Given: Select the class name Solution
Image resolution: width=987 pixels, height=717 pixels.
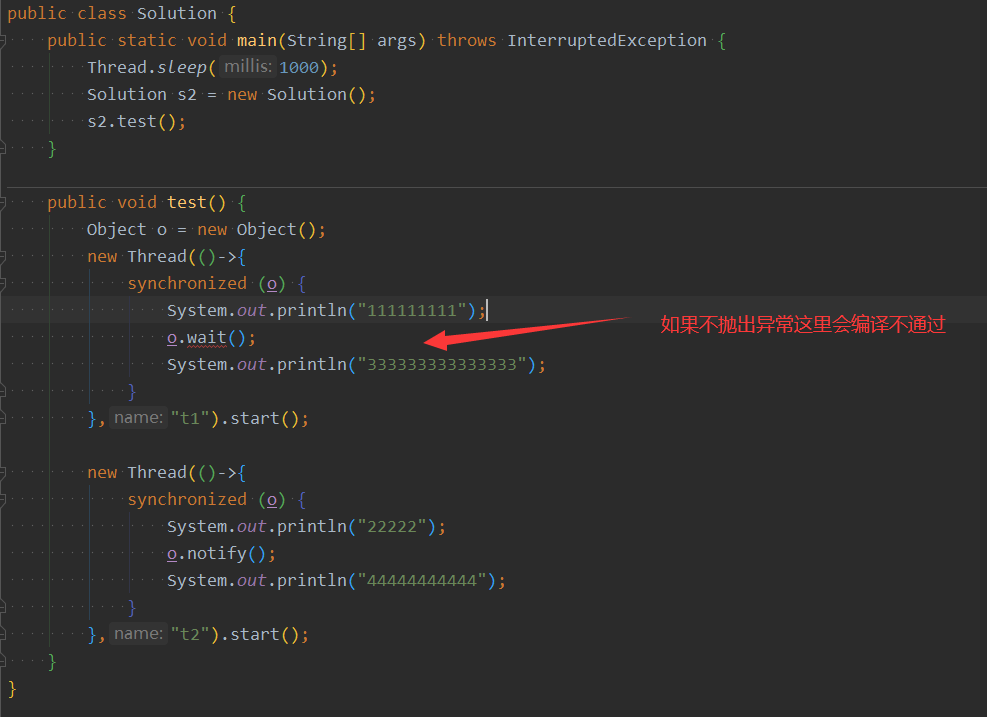Looking at the screenshot, I should pos(176,13).
